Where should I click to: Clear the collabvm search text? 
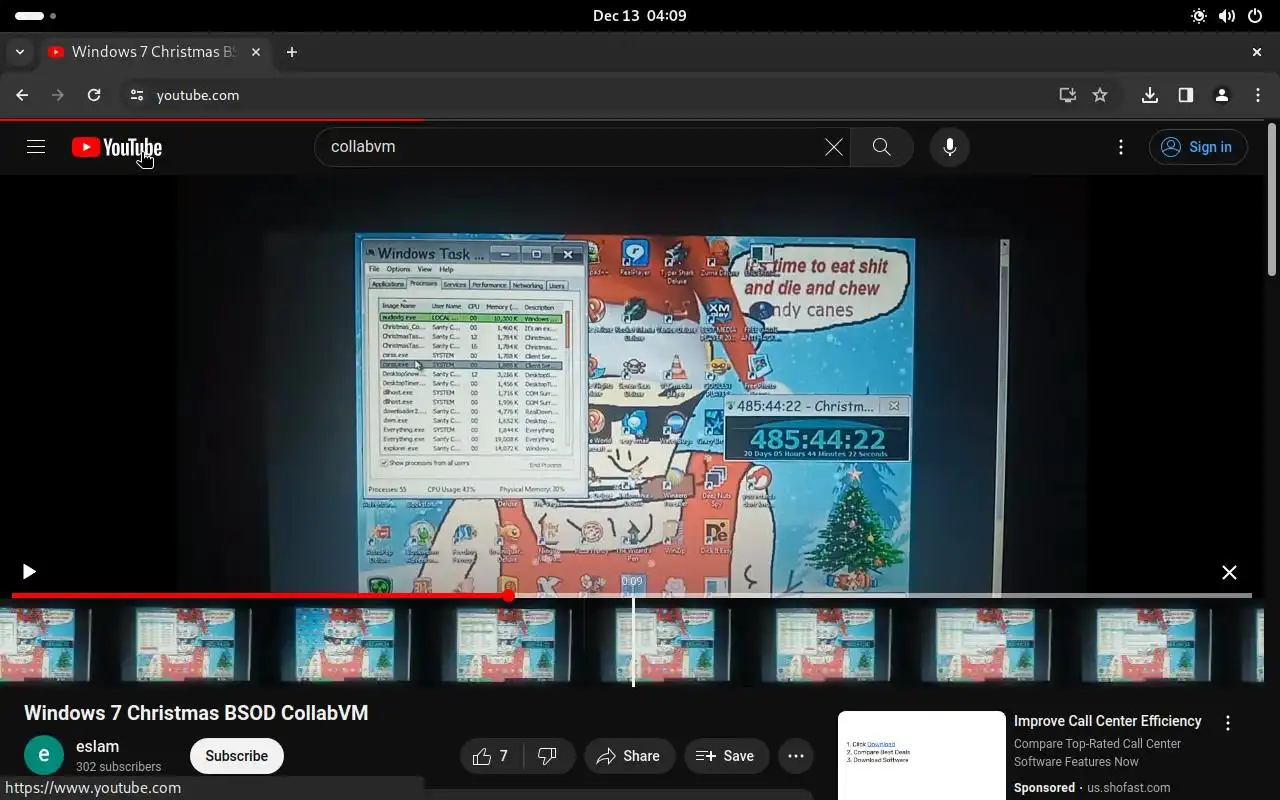(x=833, y=147)
